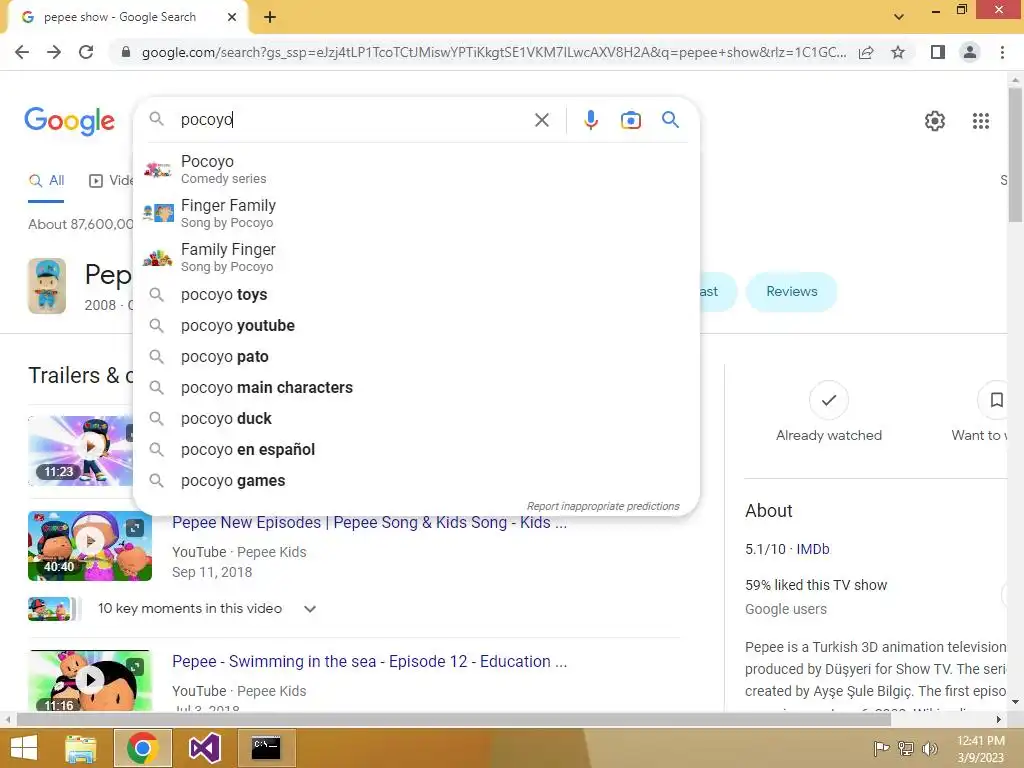Bookmark this tab with star icon
Image resolution: width=1024 pixels, height=768 pixels.
pyautogui.click(x=898, y=52)
